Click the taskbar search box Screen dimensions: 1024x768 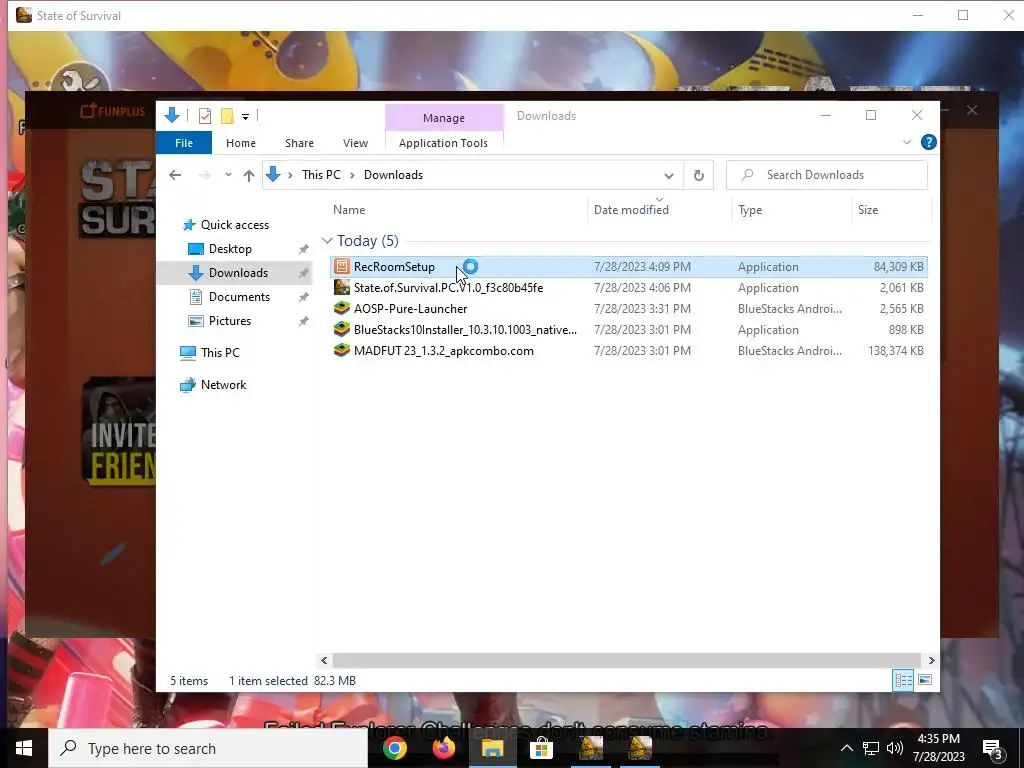(208, 748)
